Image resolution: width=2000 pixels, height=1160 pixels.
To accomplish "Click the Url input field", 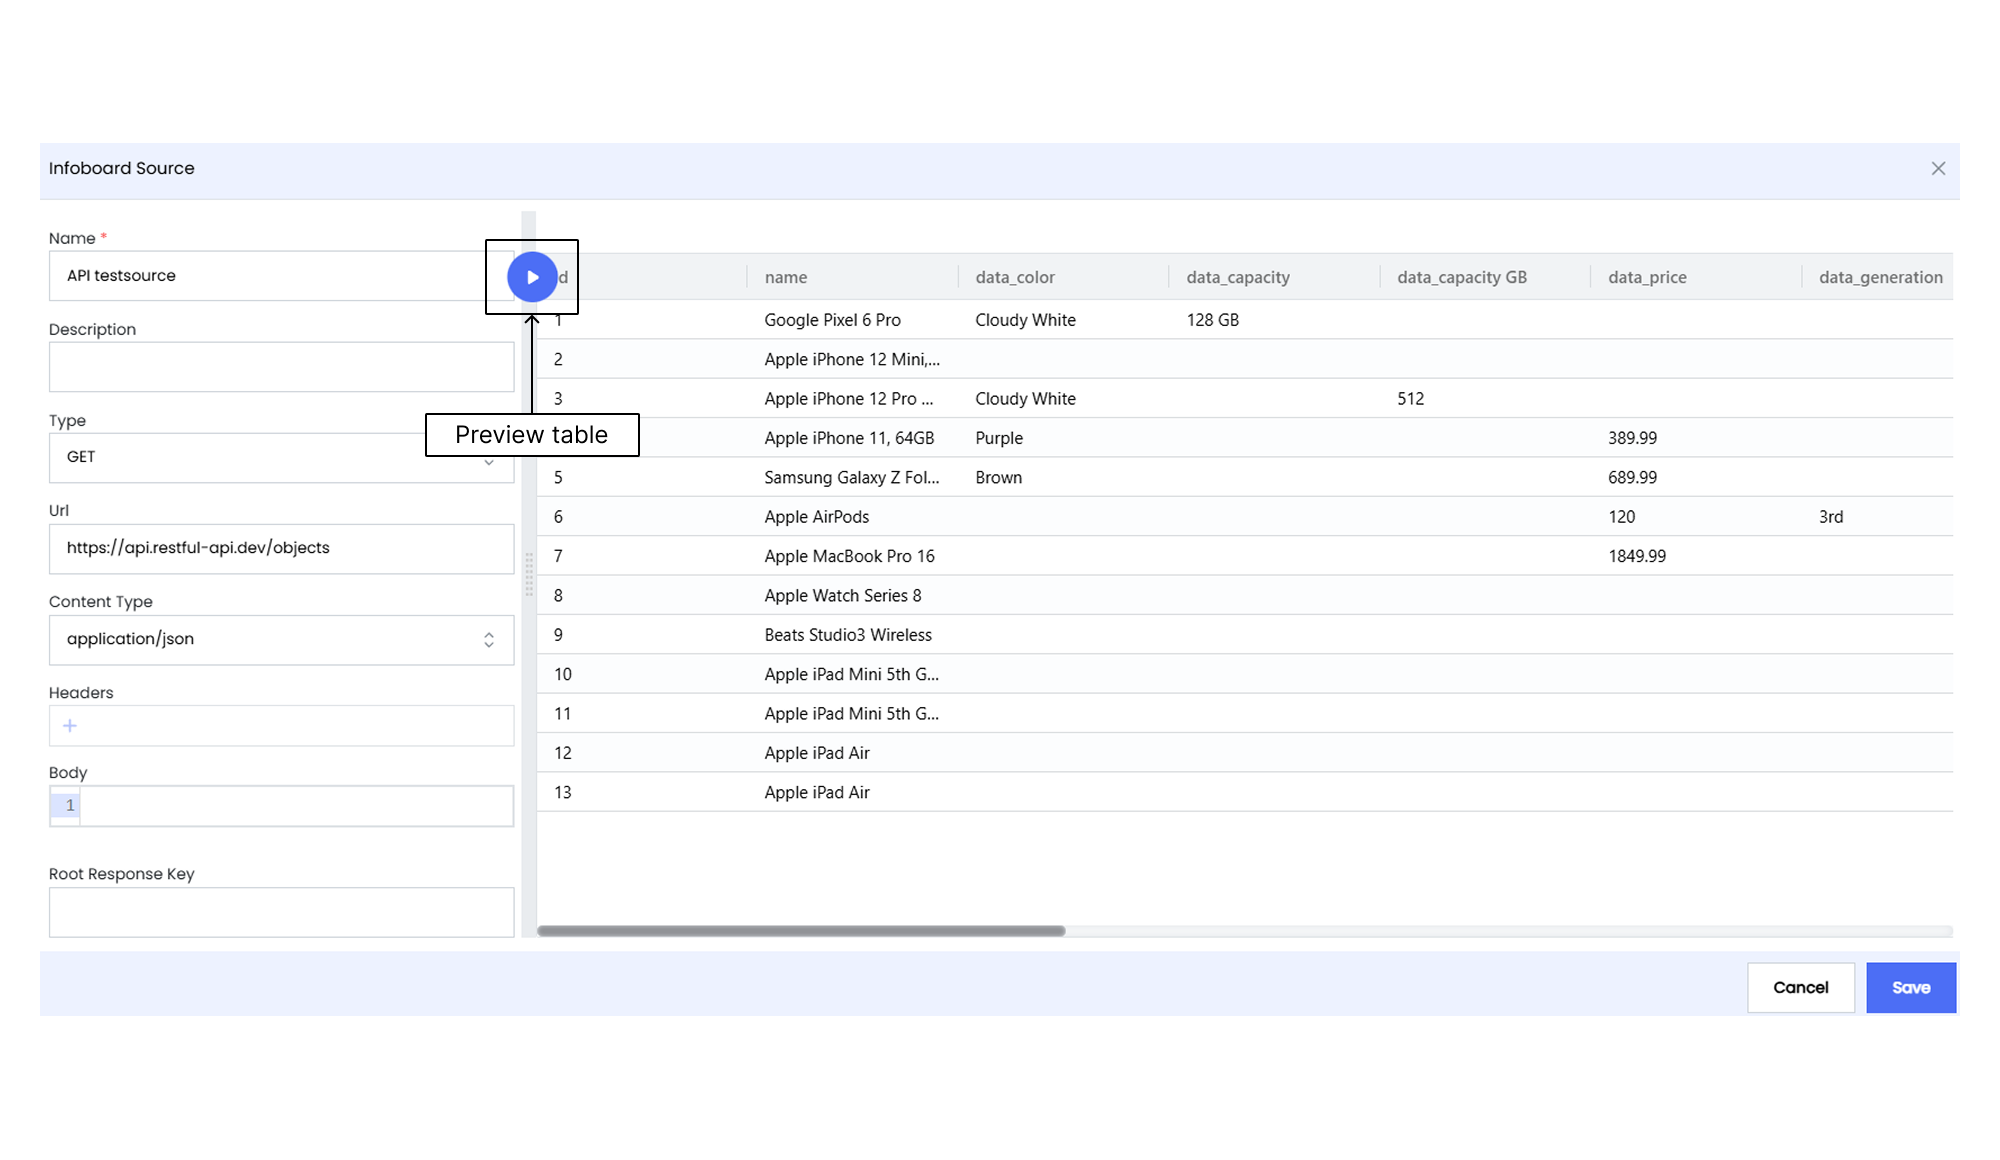I will click(281, 549).
